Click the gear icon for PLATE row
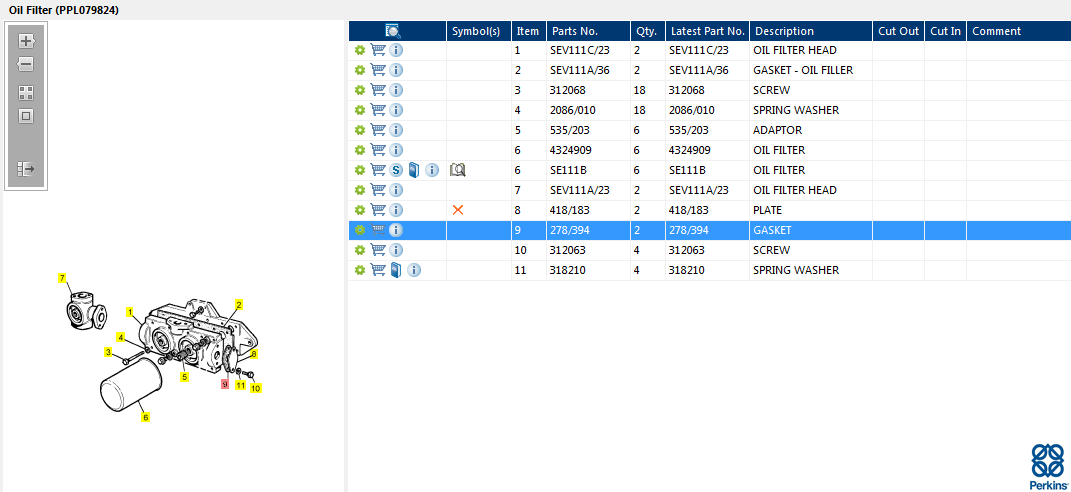Screen dimensions: 1071x492 [360, 210]
